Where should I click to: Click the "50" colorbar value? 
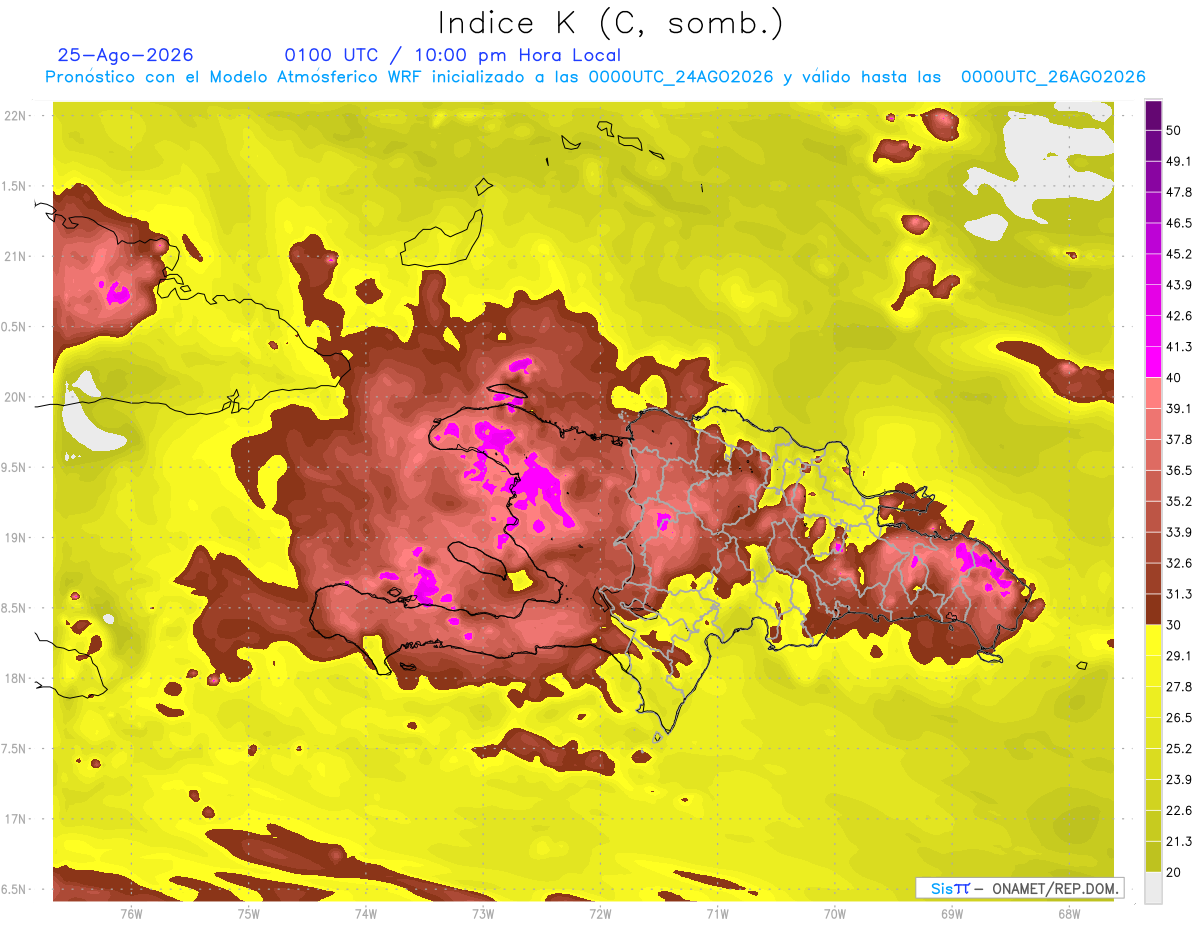point(1173,130)
